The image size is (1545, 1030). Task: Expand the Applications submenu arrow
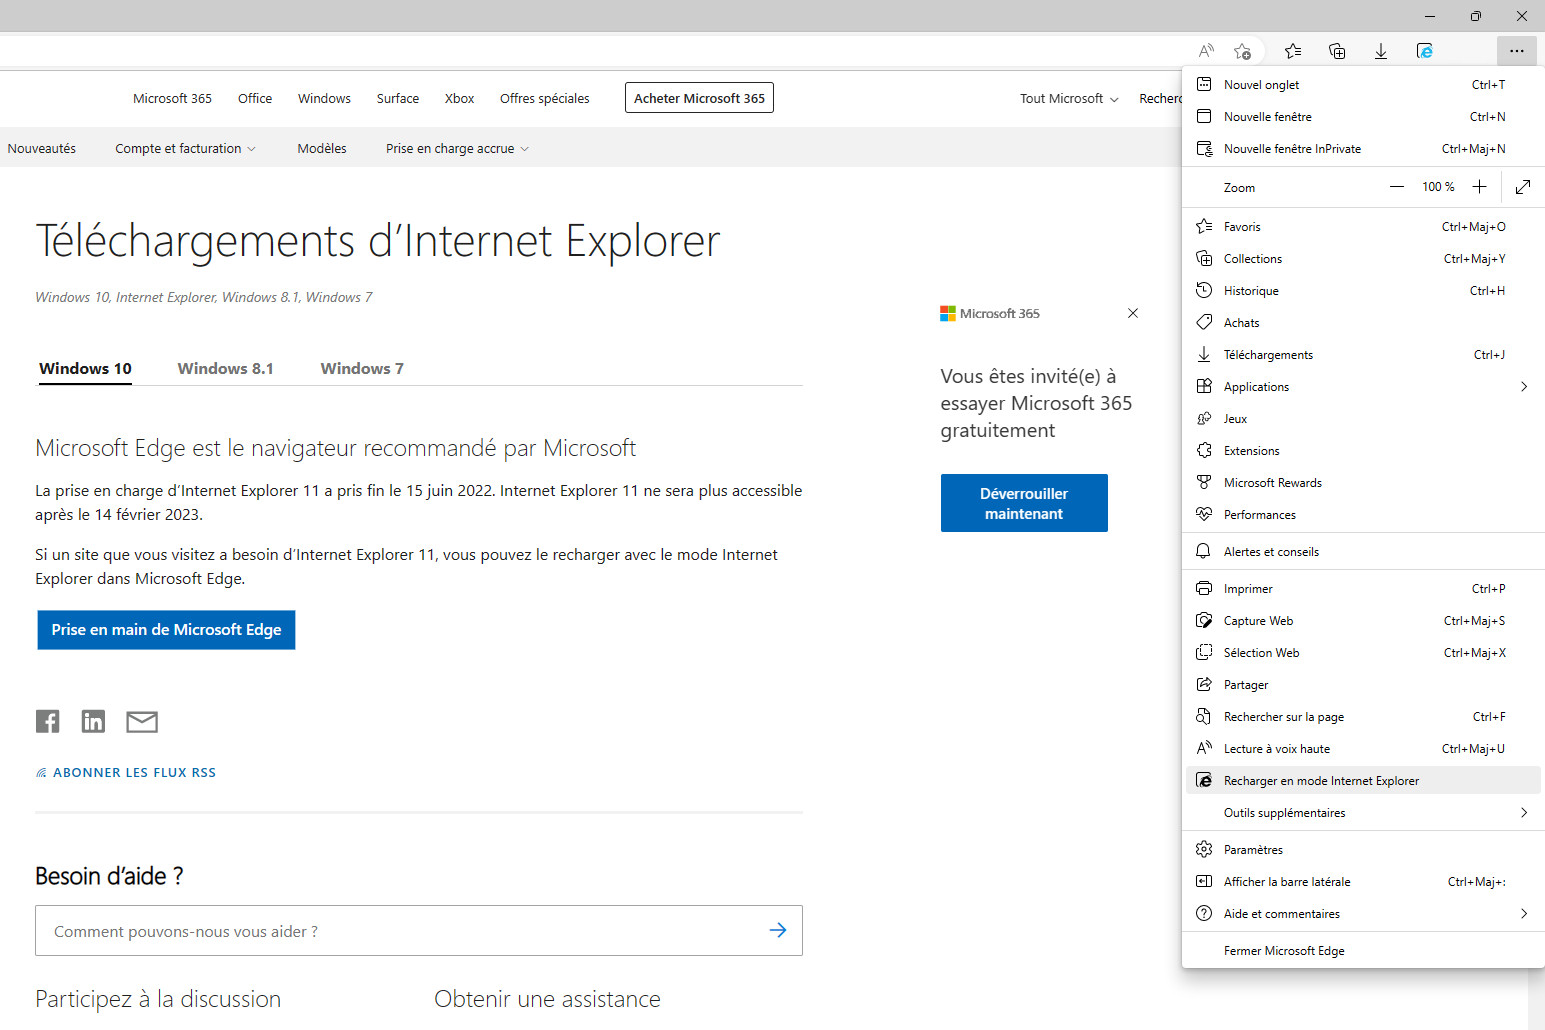click(1524, 387)
